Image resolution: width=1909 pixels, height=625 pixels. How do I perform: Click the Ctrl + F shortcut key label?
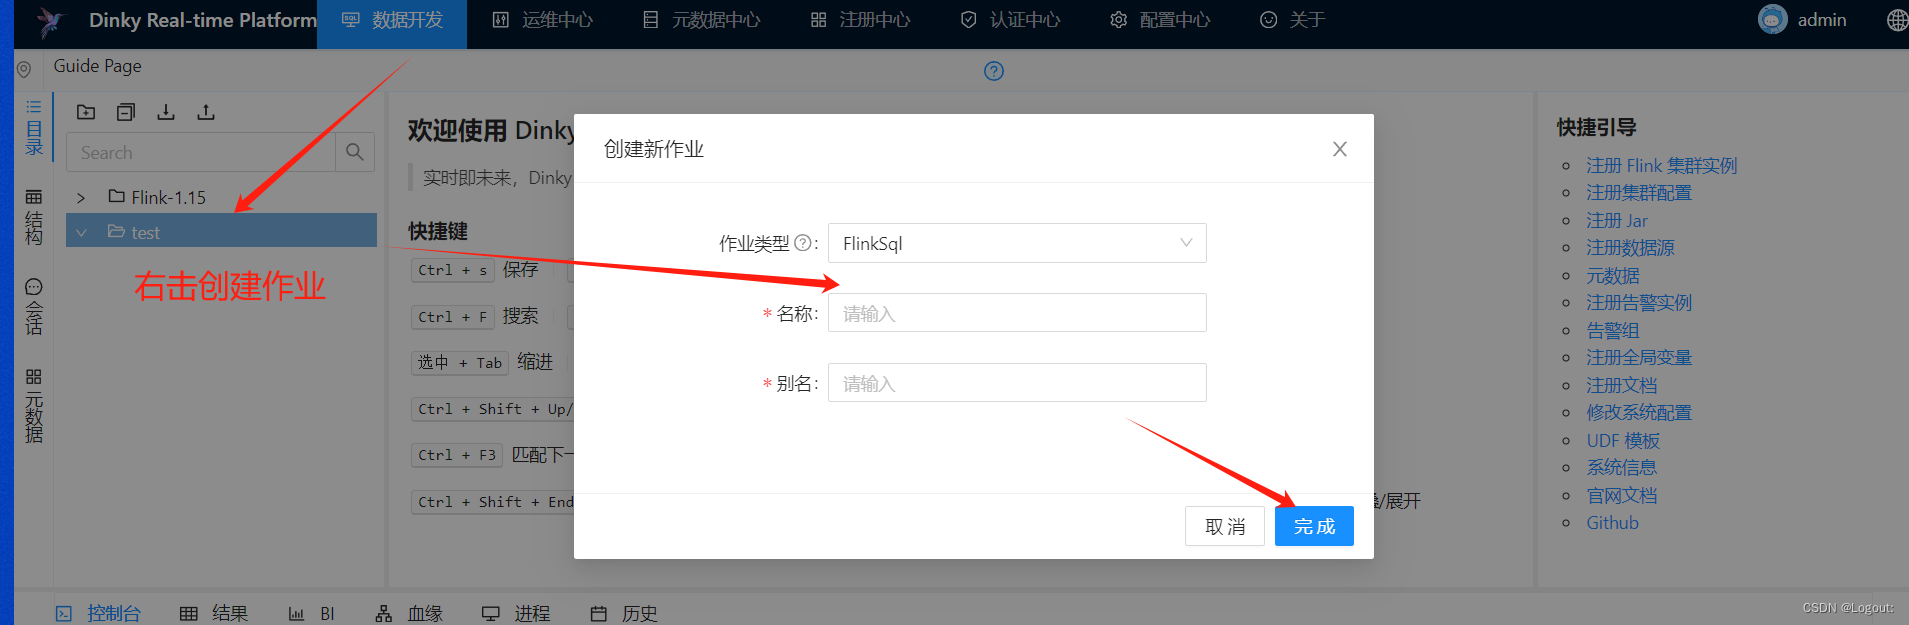pyautogui.click(x=453, y=316)
